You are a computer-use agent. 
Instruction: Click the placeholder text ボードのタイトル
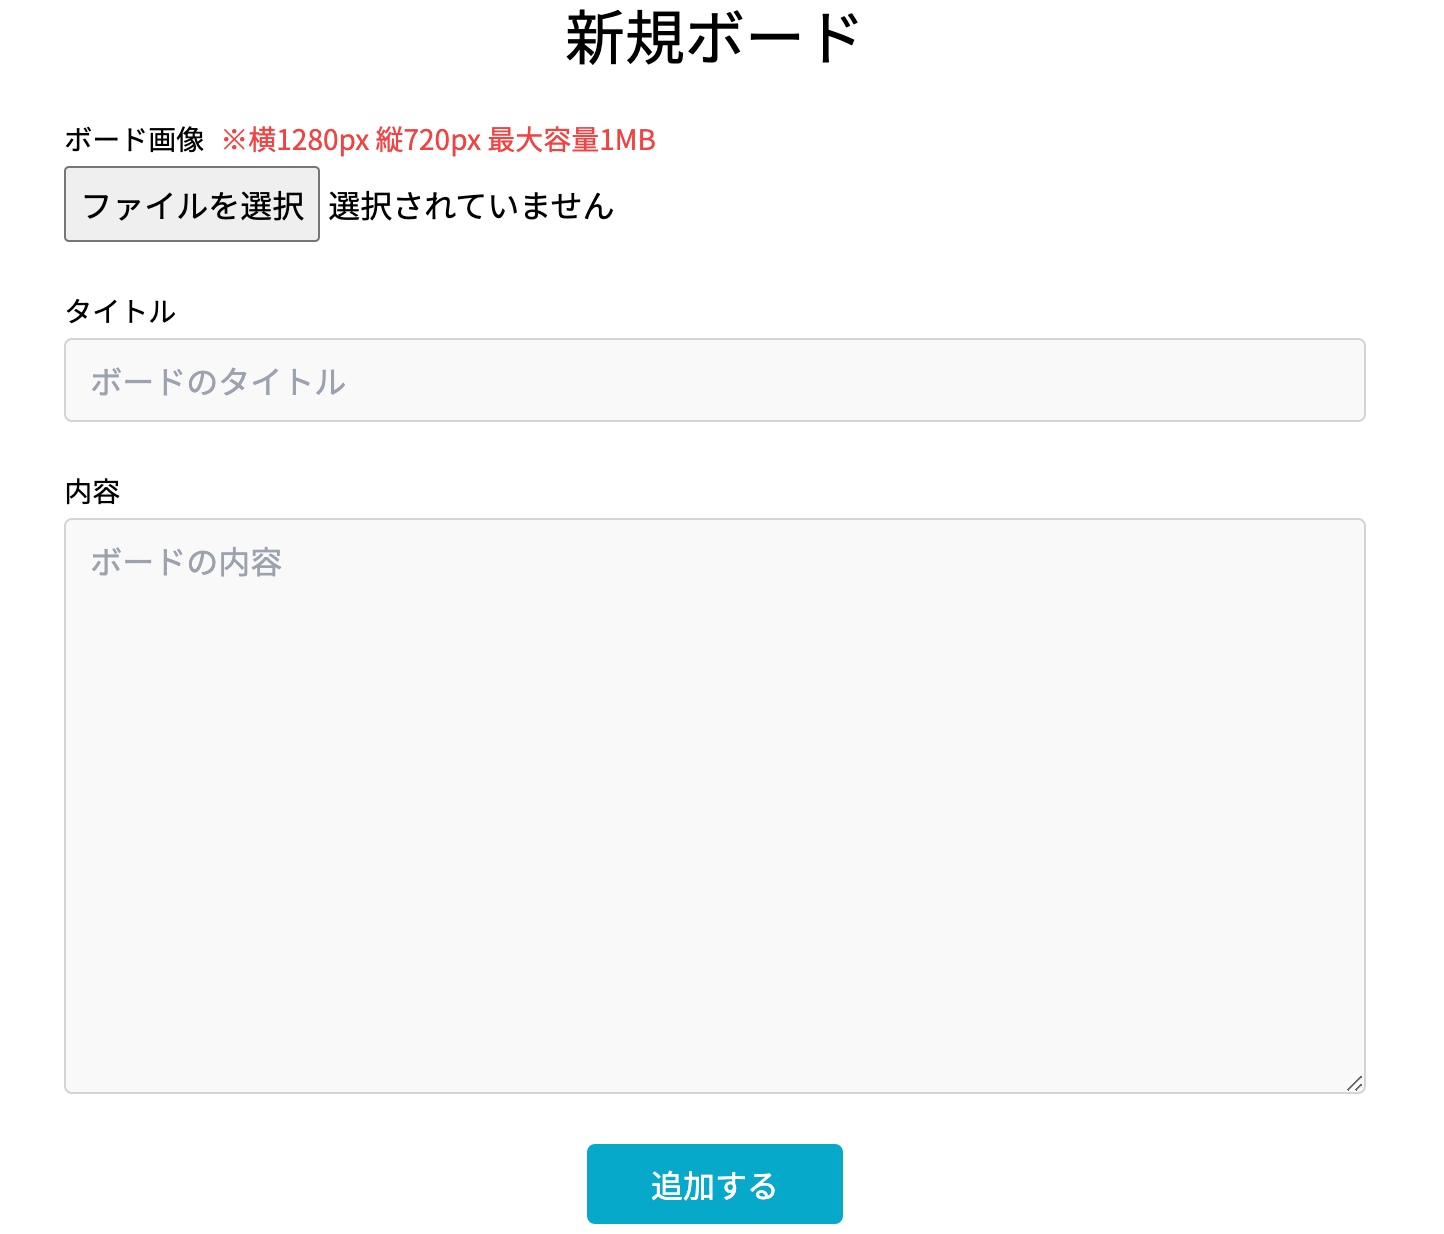[x=216, y=381]
